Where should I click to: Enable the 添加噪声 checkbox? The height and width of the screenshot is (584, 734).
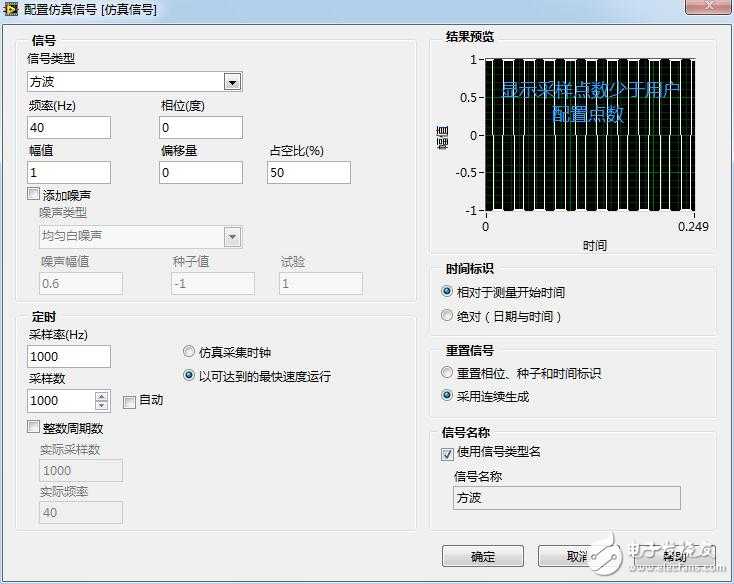(x=33, y=194)
